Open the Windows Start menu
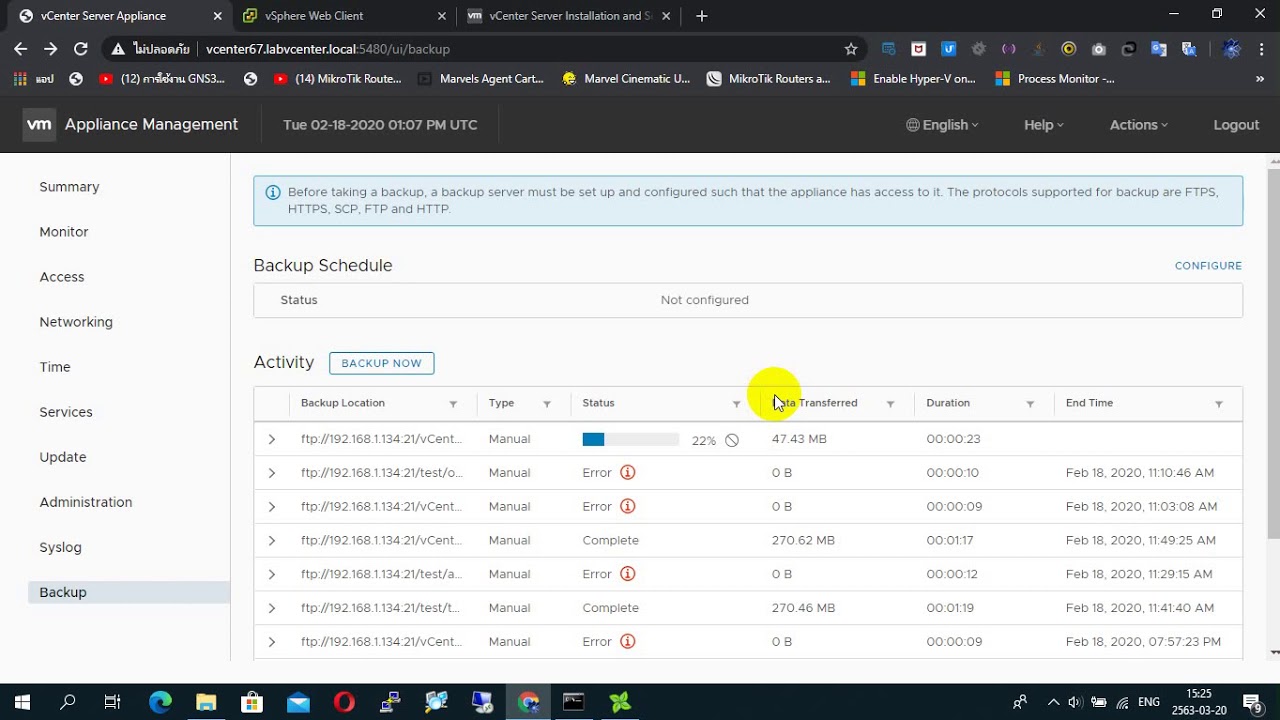The width and height of the screenshot is (1280, 720). 21,702
